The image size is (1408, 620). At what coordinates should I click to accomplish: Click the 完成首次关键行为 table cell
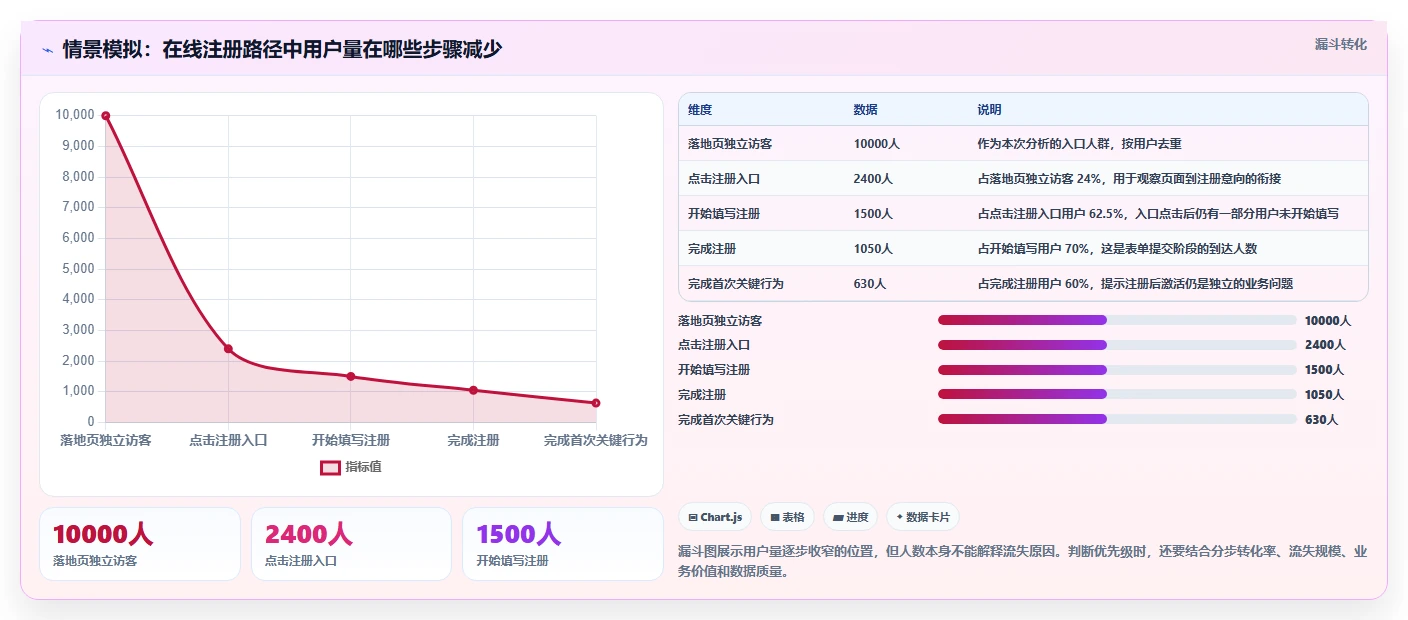pyautogui.click(x=736, y=284)
